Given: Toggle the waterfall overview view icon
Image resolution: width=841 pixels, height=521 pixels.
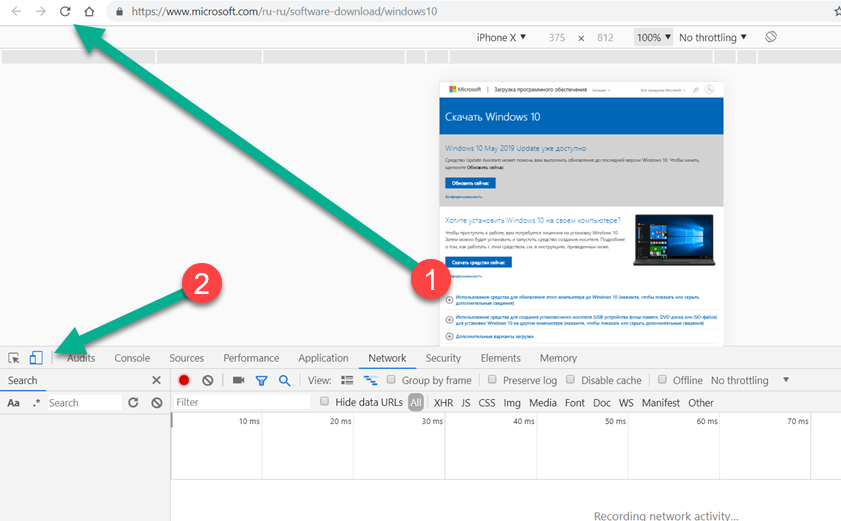Looking at the screenshot, I should tap(370, 380).
